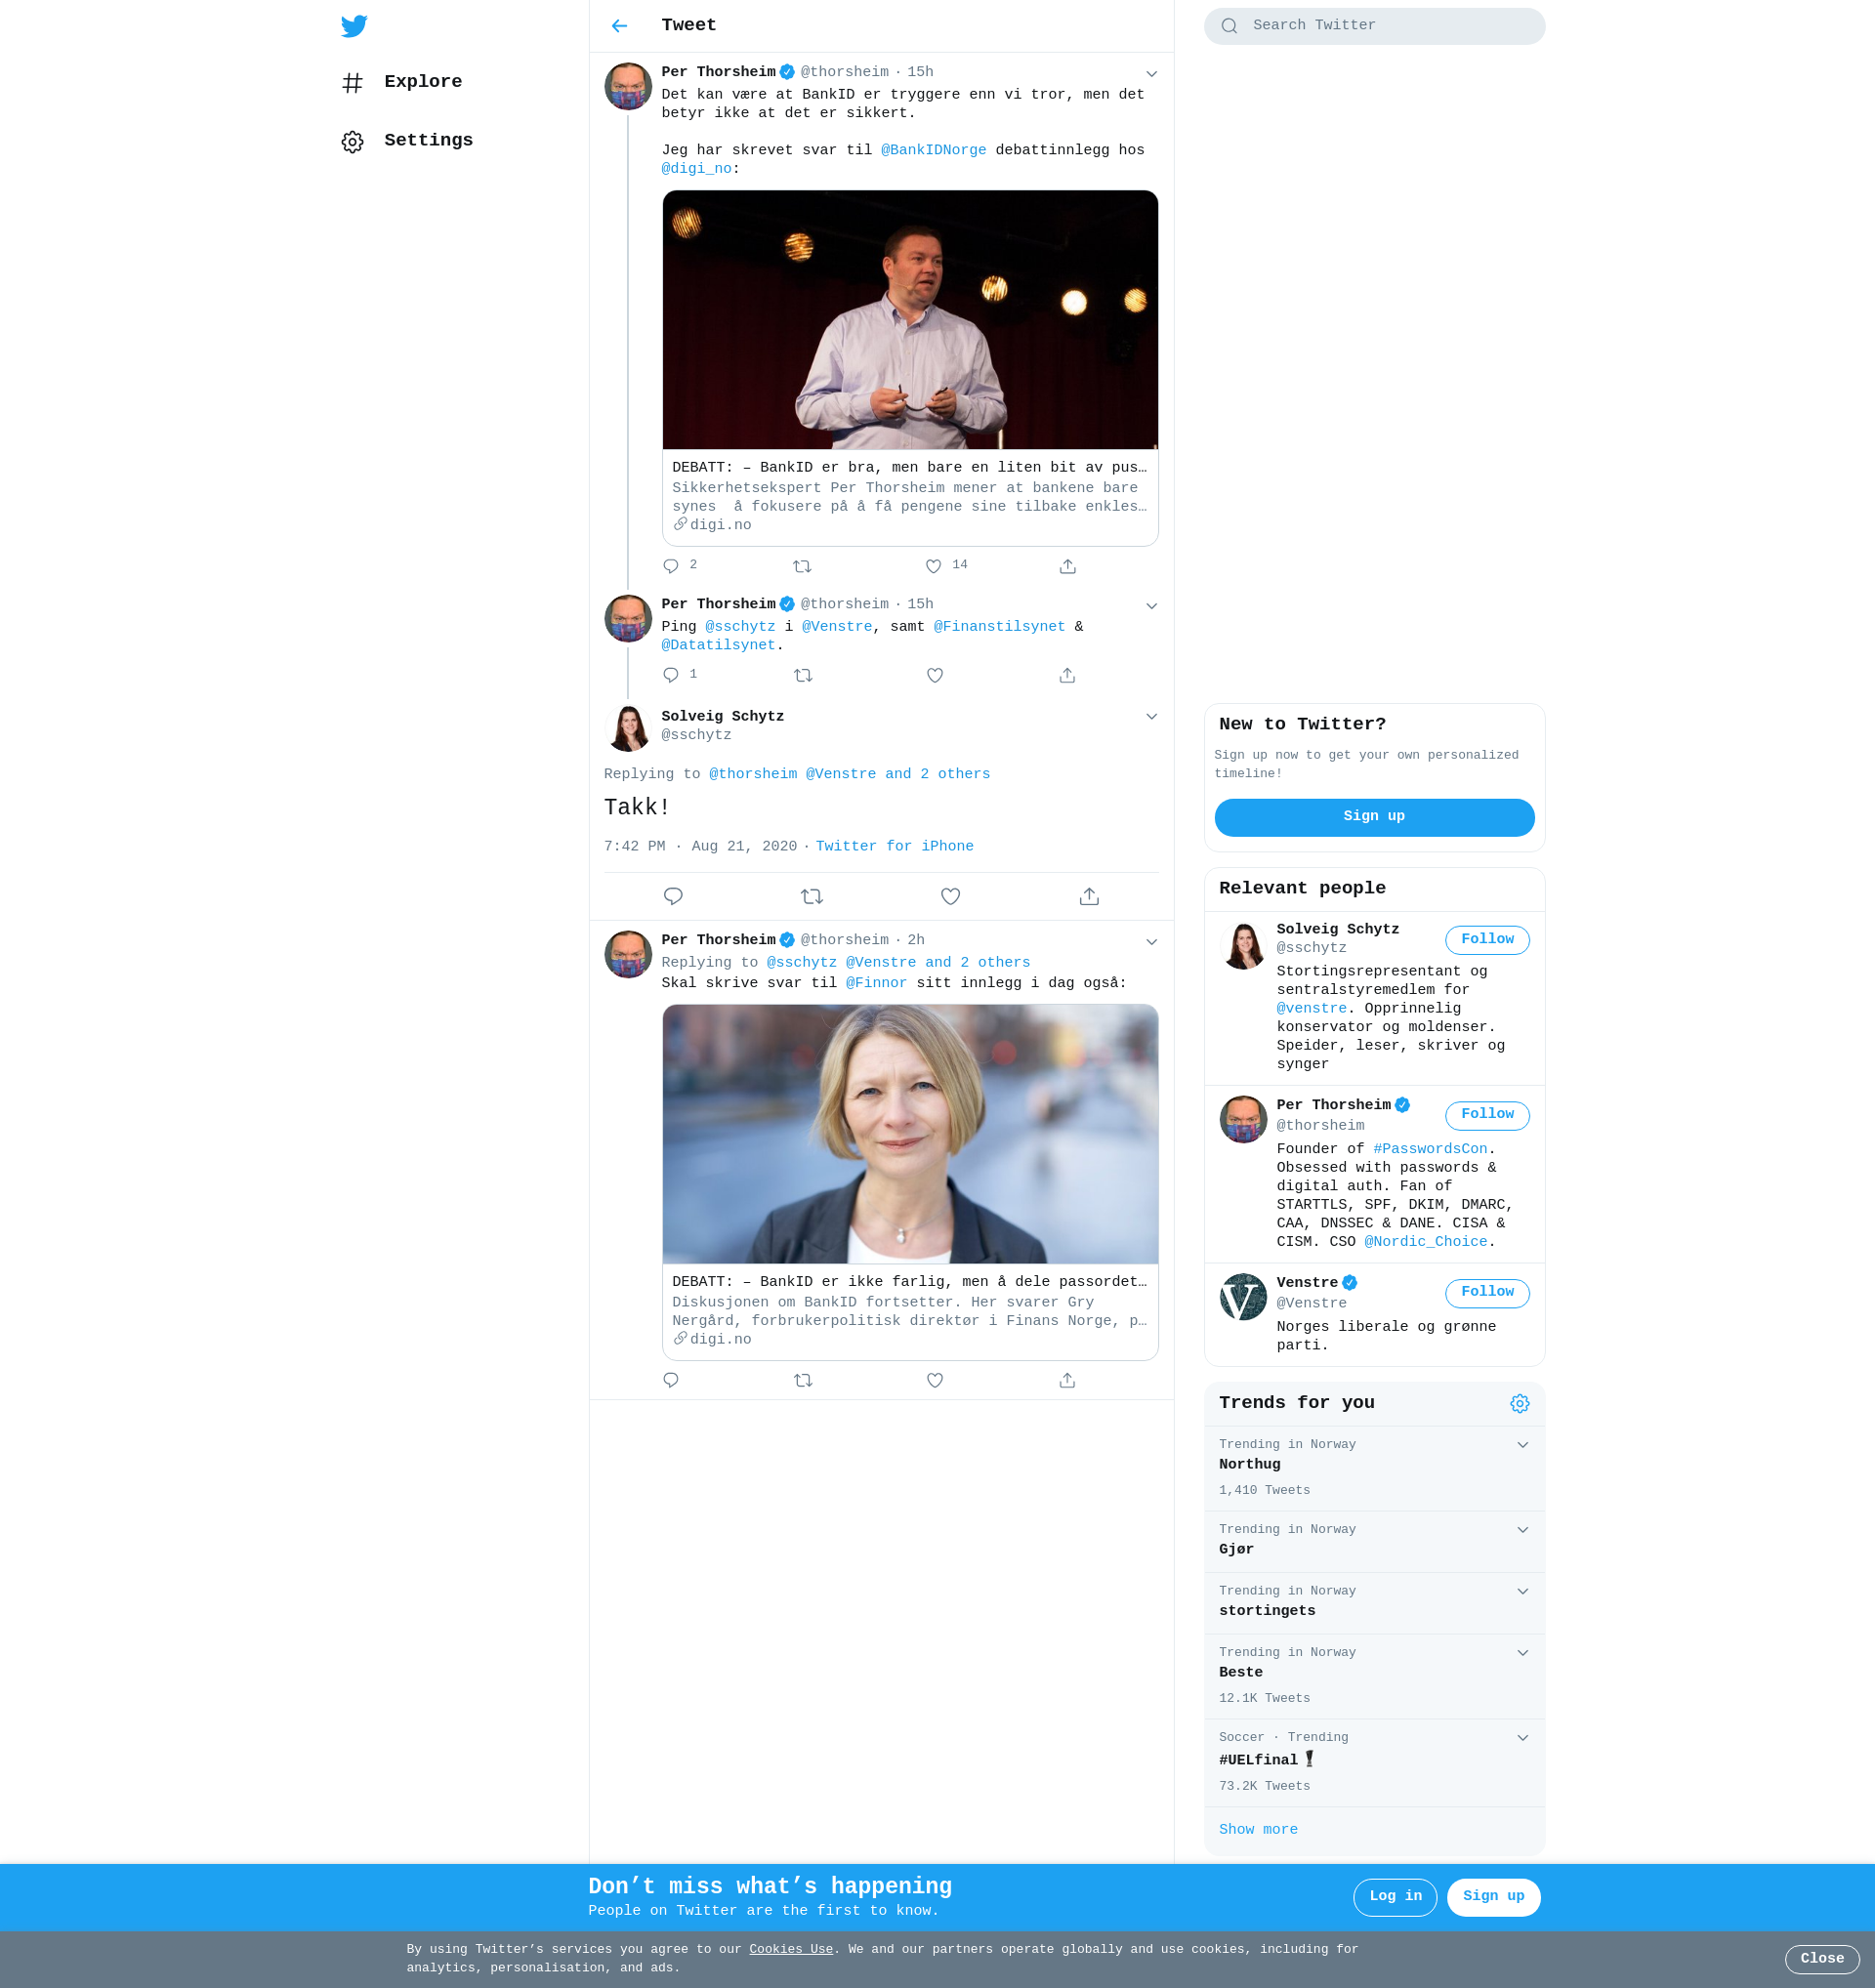The image size is (1875, 1988).
Task: Open the more menu on Ping @sschytz tweet
Action: click(x=1151, y=606)
